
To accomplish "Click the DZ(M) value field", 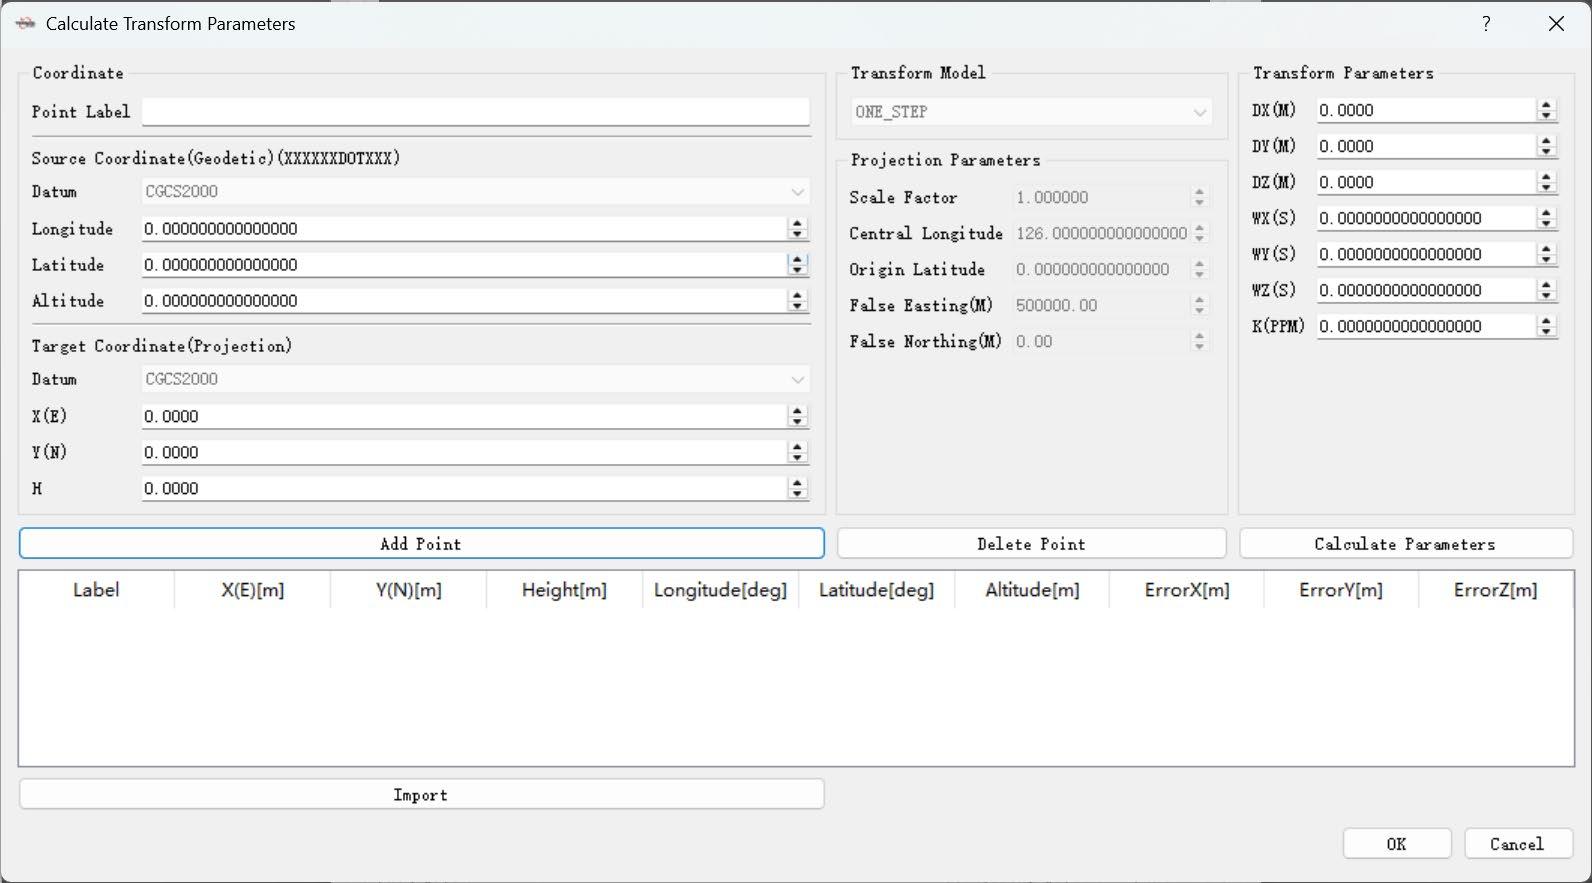I will click(x=1426, y=182).
